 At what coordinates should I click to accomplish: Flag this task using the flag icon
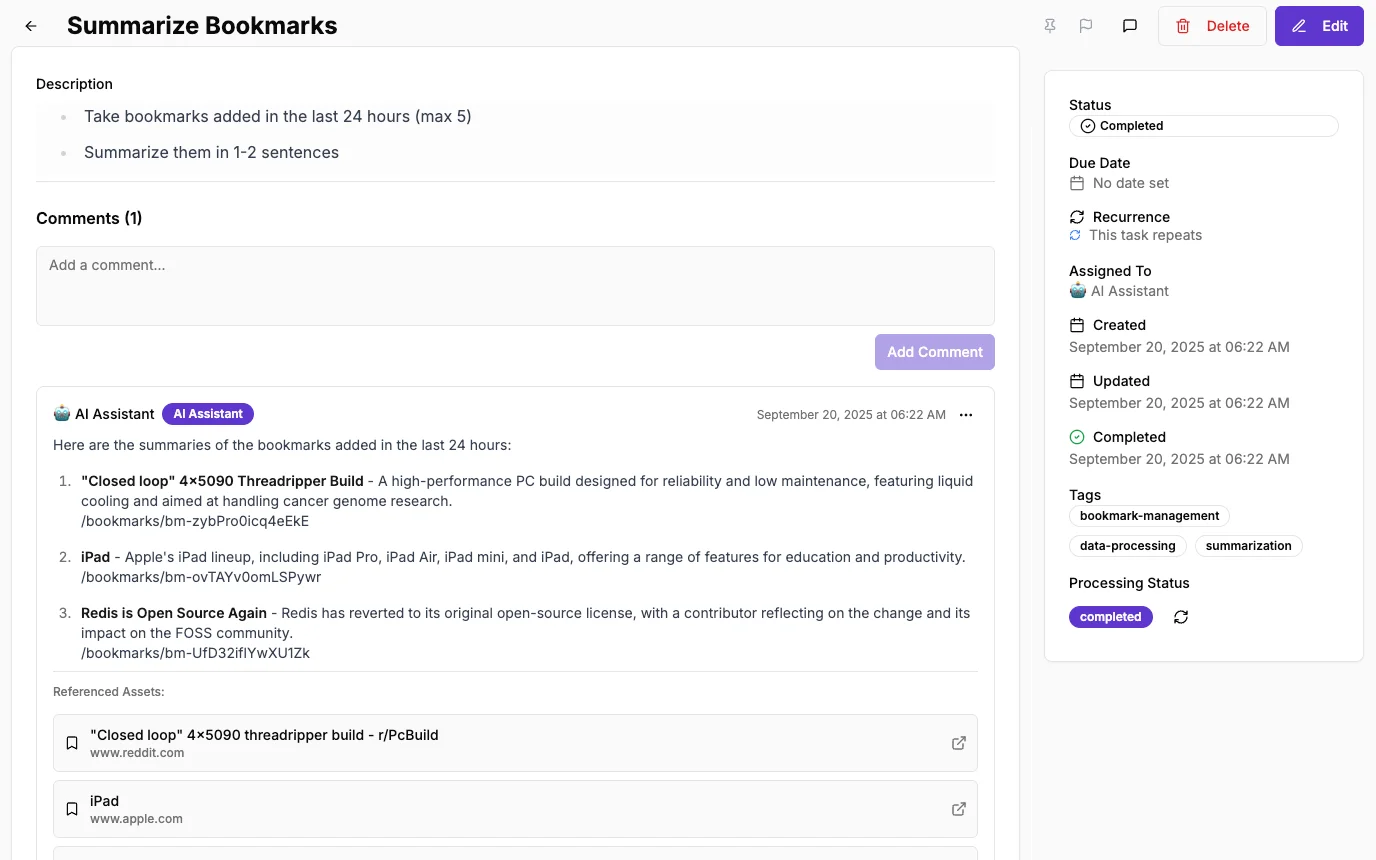pos(1086,25)
